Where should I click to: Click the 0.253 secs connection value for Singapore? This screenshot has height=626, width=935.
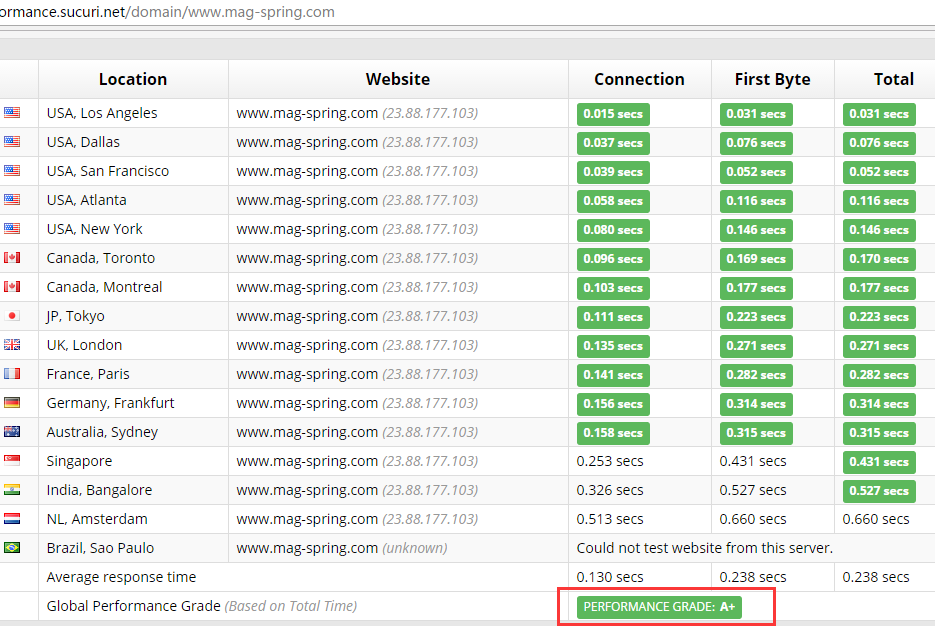pyautogui.click(x=610, y=461)
